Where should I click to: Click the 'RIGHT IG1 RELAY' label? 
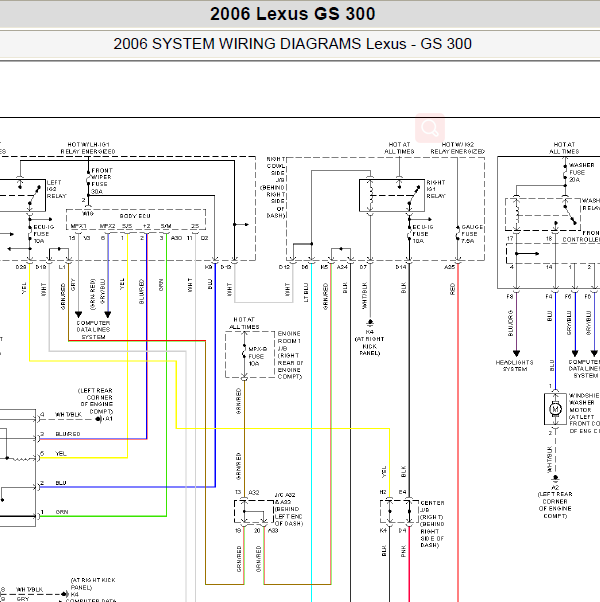click(436, 189)
